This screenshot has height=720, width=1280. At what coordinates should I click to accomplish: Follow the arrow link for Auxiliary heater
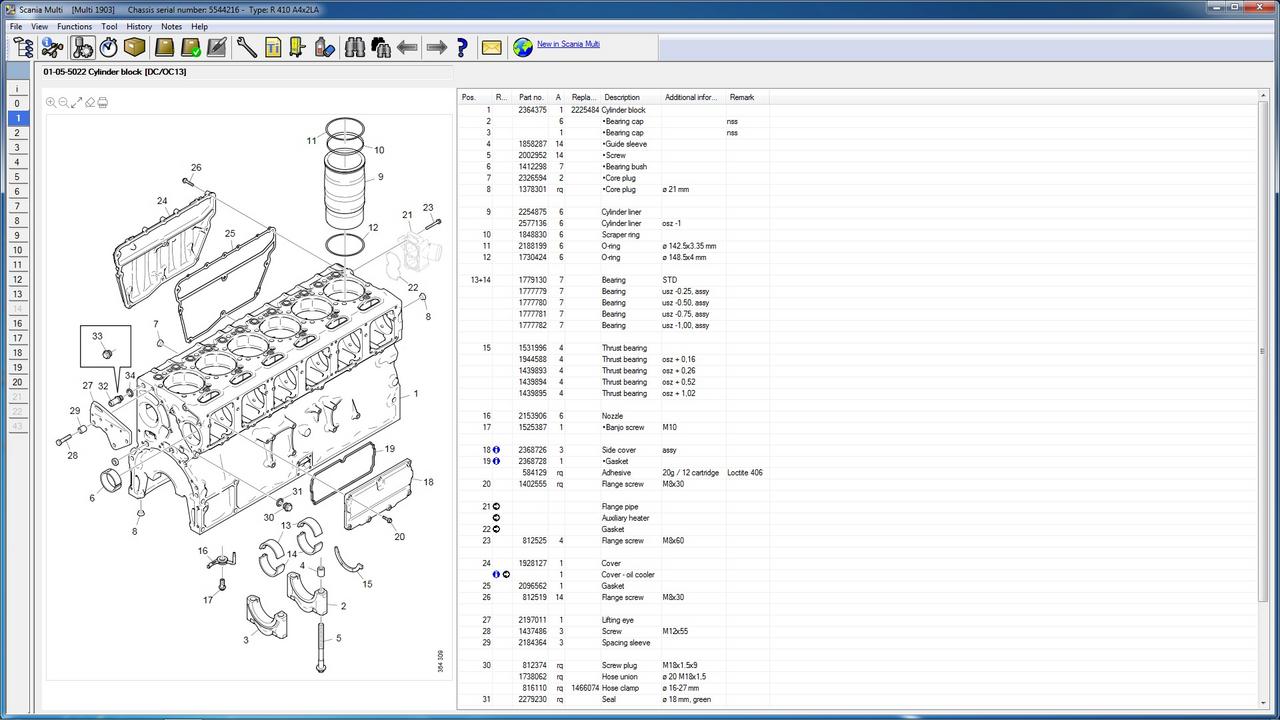tap(496, 518)
